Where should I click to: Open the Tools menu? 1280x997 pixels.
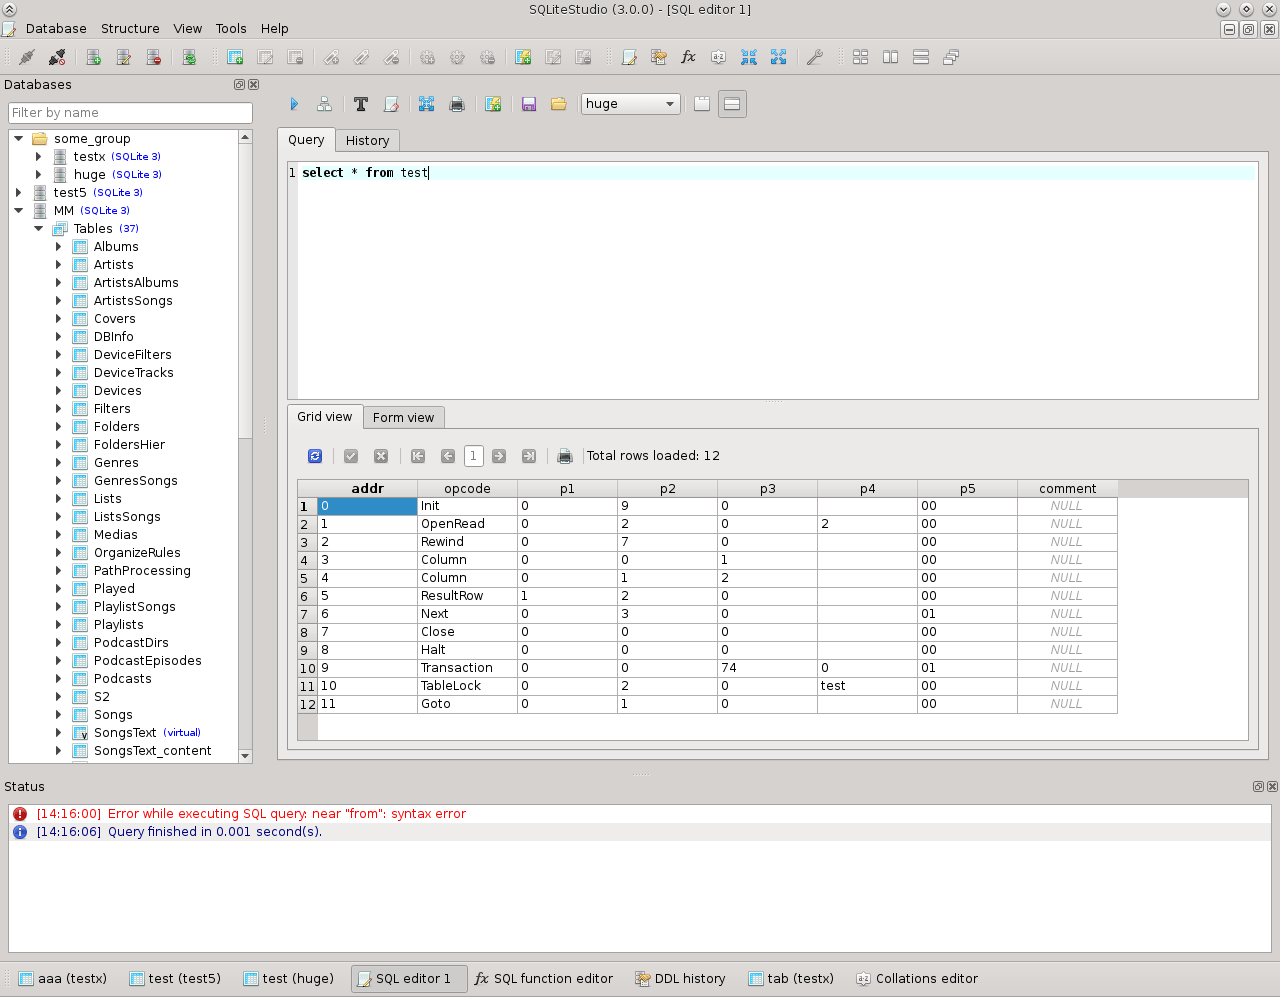[x=231, y=29]
